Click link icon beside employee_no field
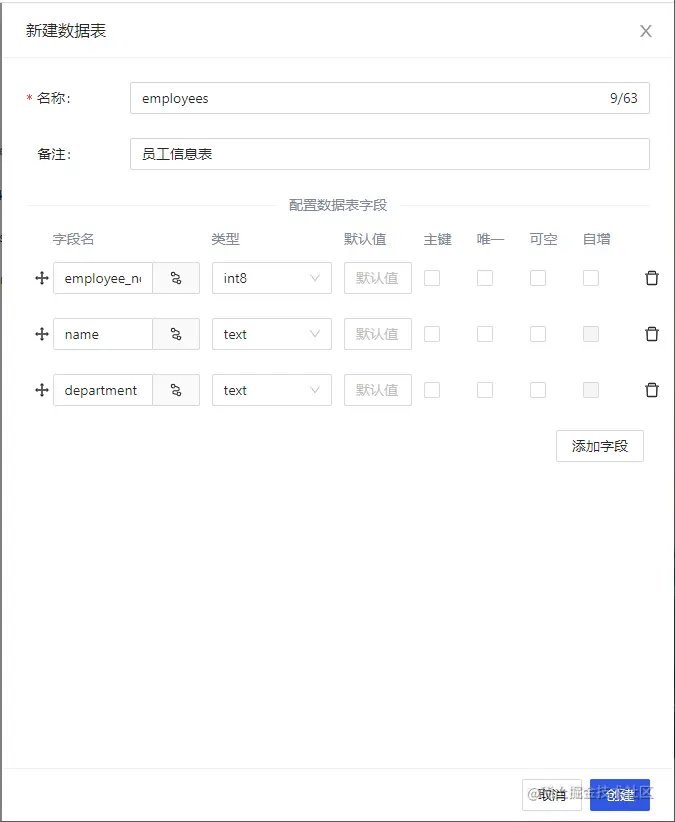Viewport: 675px width, 822px height. tap(176, 278)
